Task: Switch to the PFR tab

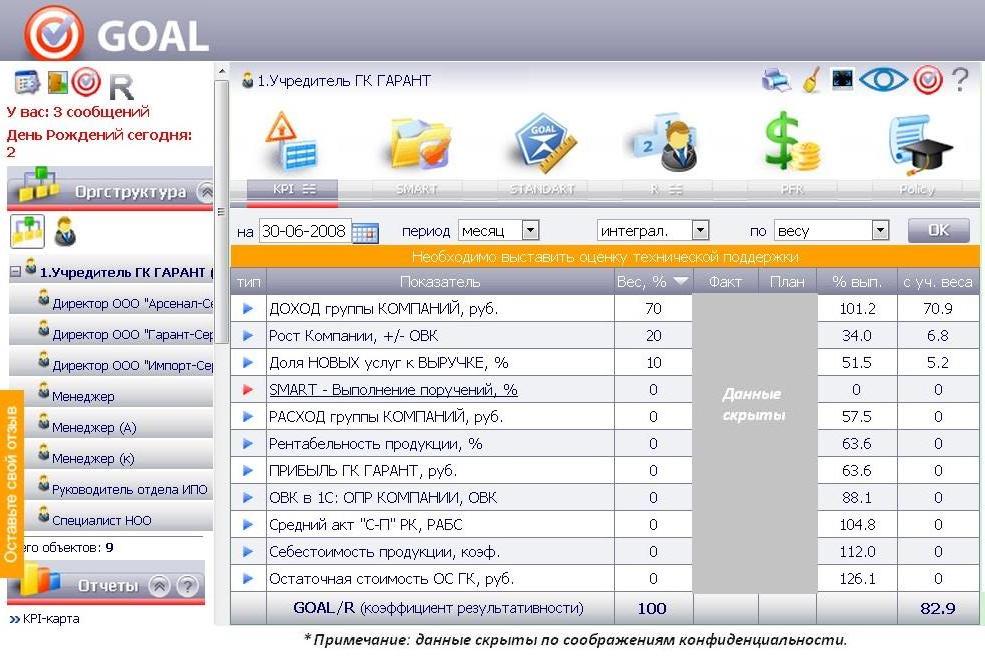Action: coord(792,189)
